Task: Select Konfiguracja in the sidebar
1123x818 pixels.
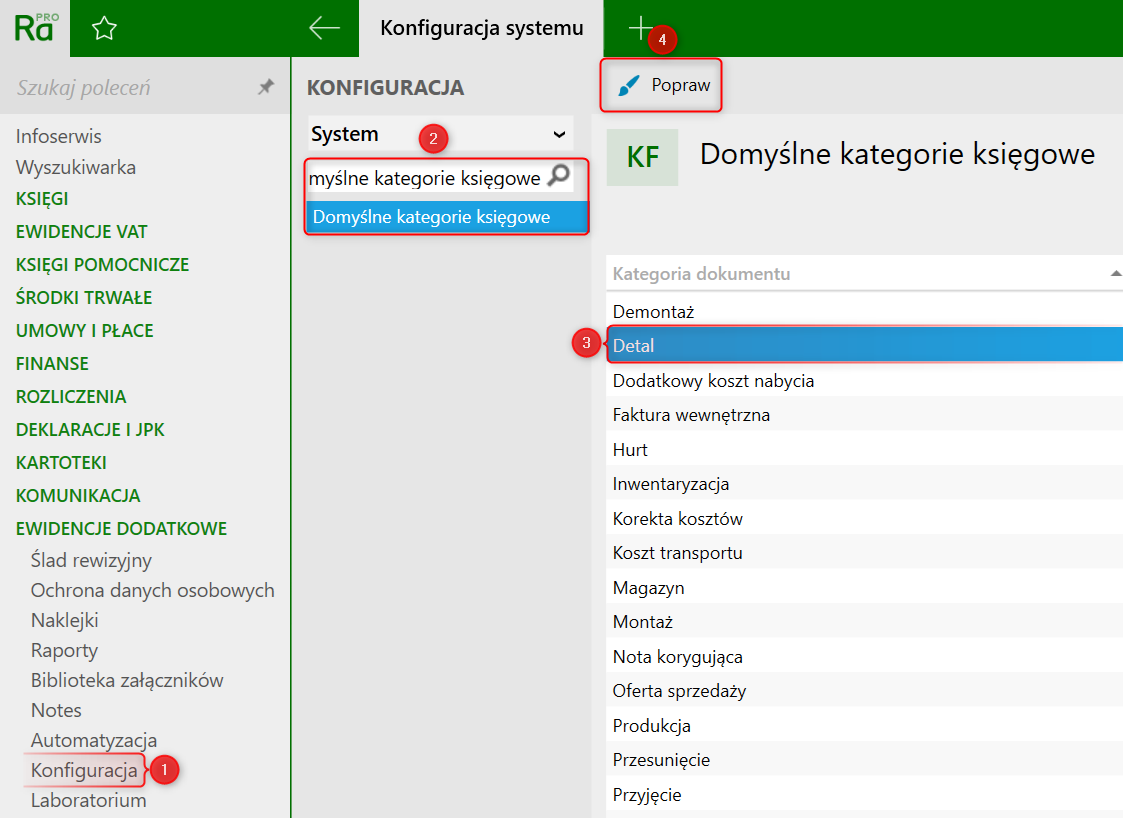Action: click(x=84, y=770)
